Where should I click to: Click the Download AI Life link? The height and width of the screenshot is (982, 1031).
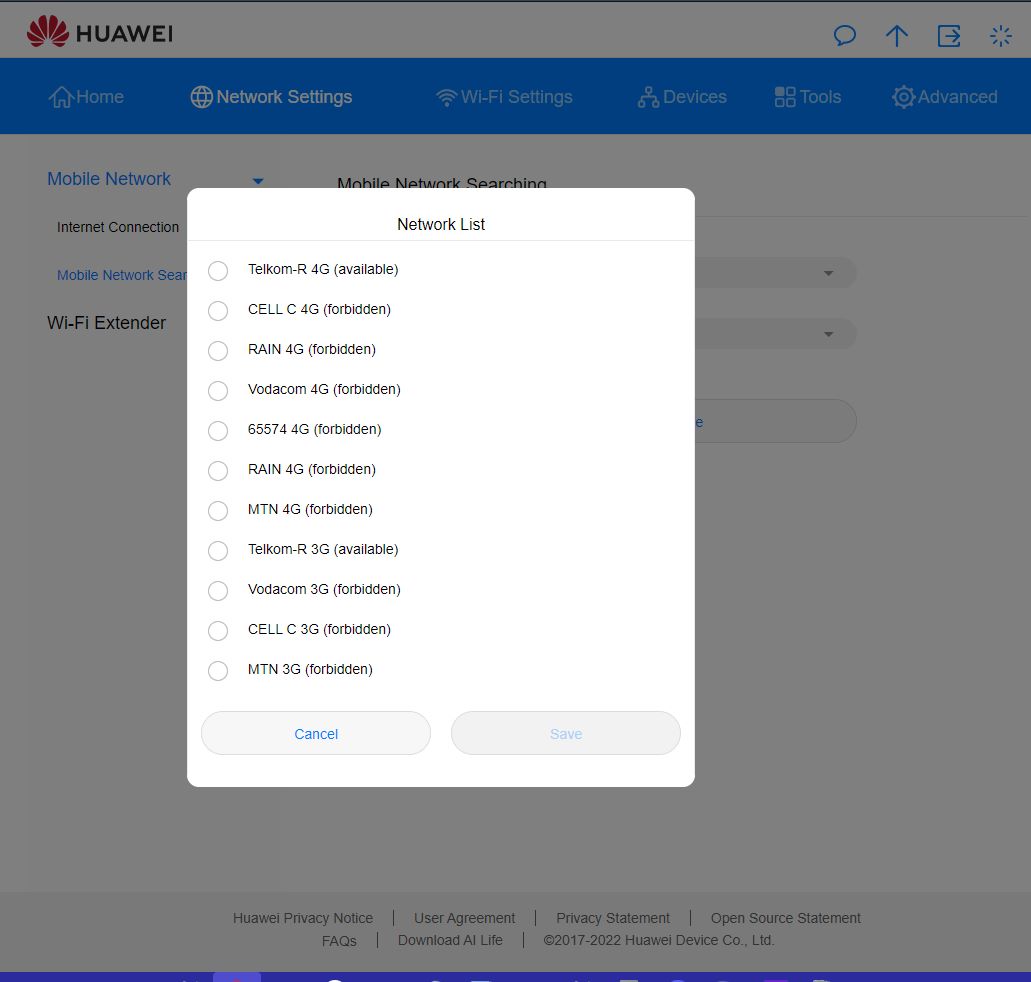(x=450, y=941)
